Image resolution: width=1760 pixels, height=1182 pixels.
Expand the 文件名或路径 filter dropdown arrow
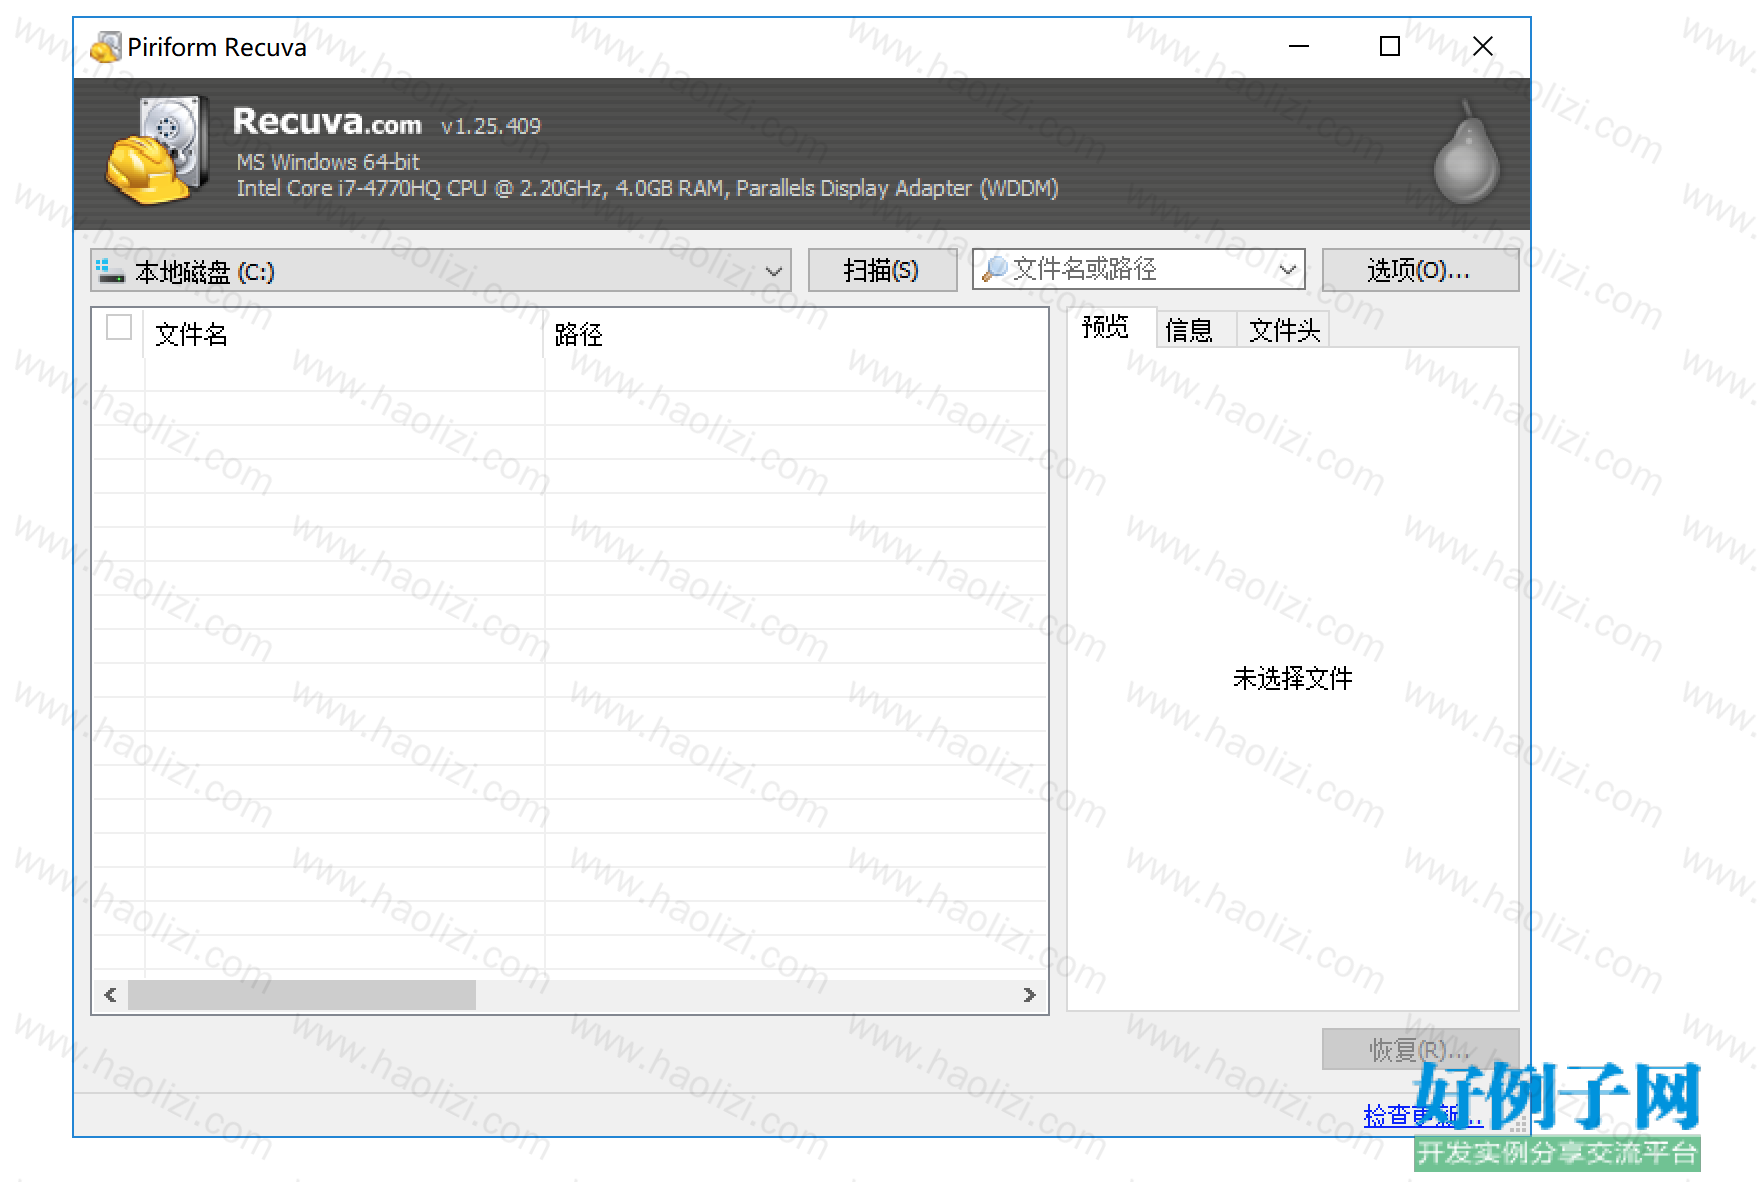(x=1287, y=269)
